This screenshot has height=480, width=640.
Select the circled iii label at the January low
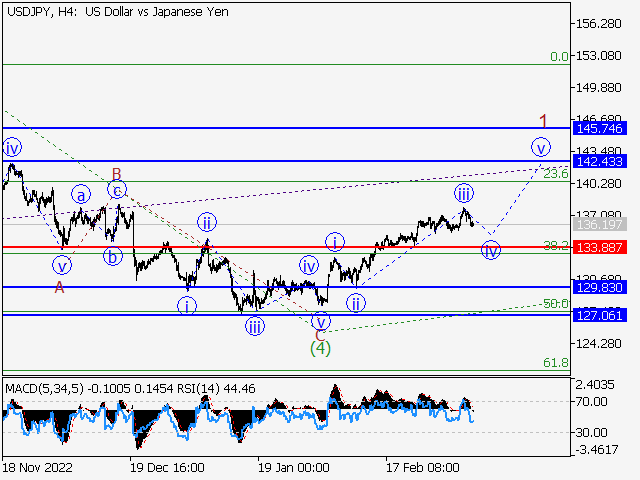[255, 327]
